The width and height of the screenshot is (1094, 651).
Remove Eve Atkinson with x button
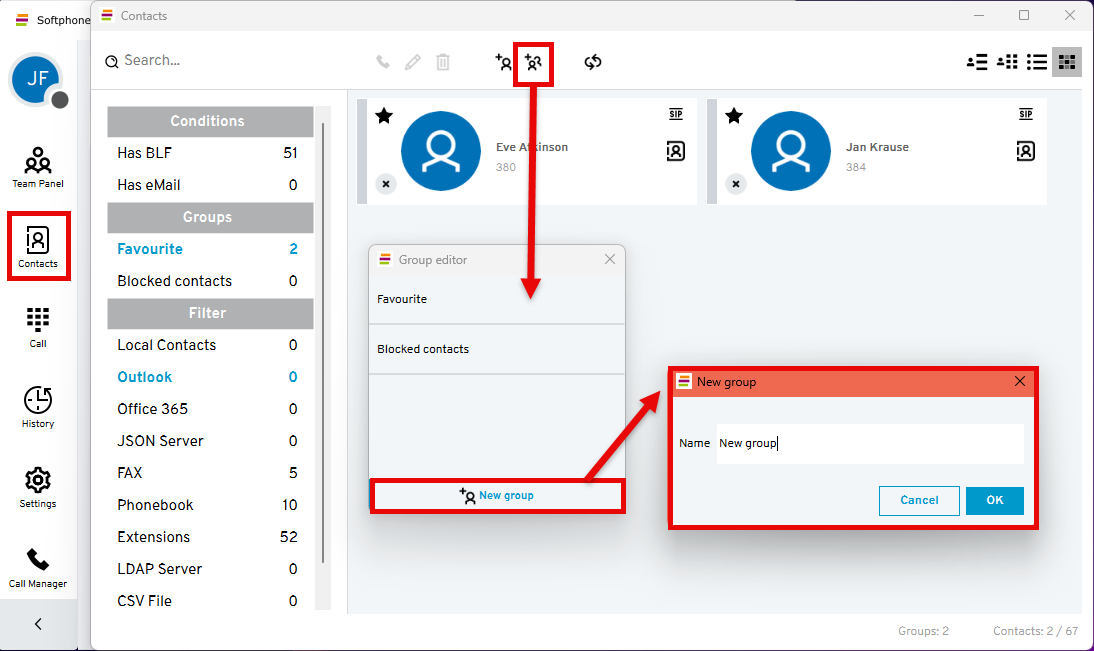pyautogui.click(x=385, y=184)
